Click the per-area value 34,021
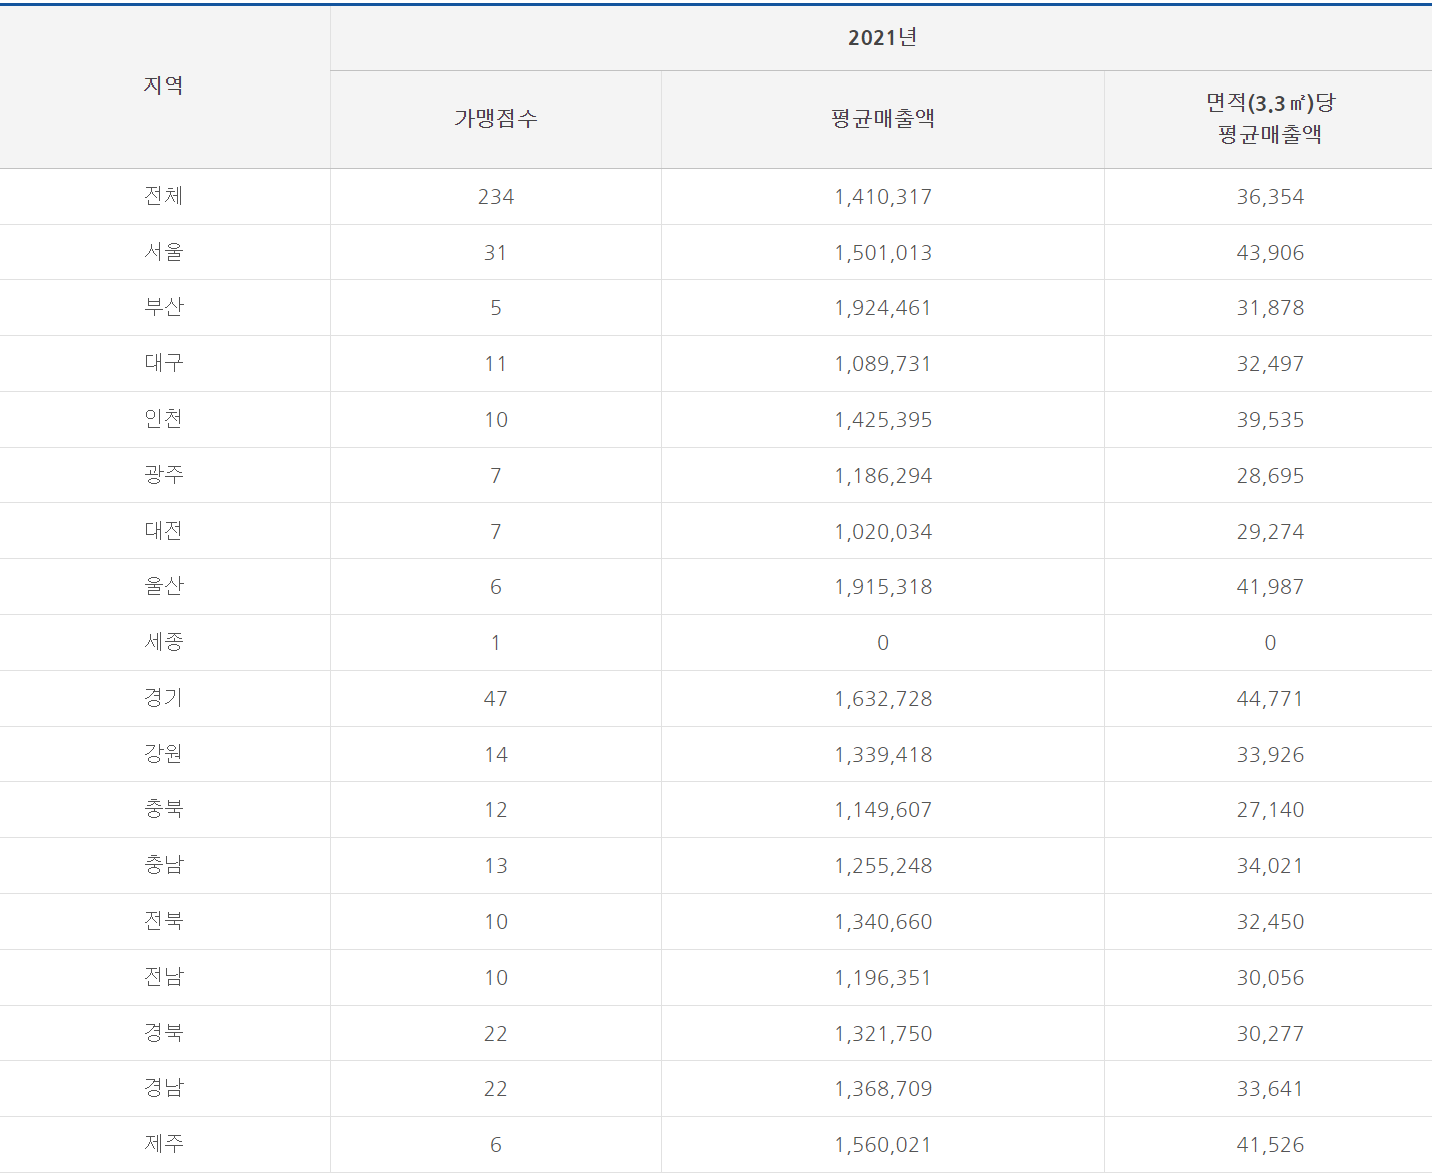1432x1173 pixels. tap(1270, 866)
